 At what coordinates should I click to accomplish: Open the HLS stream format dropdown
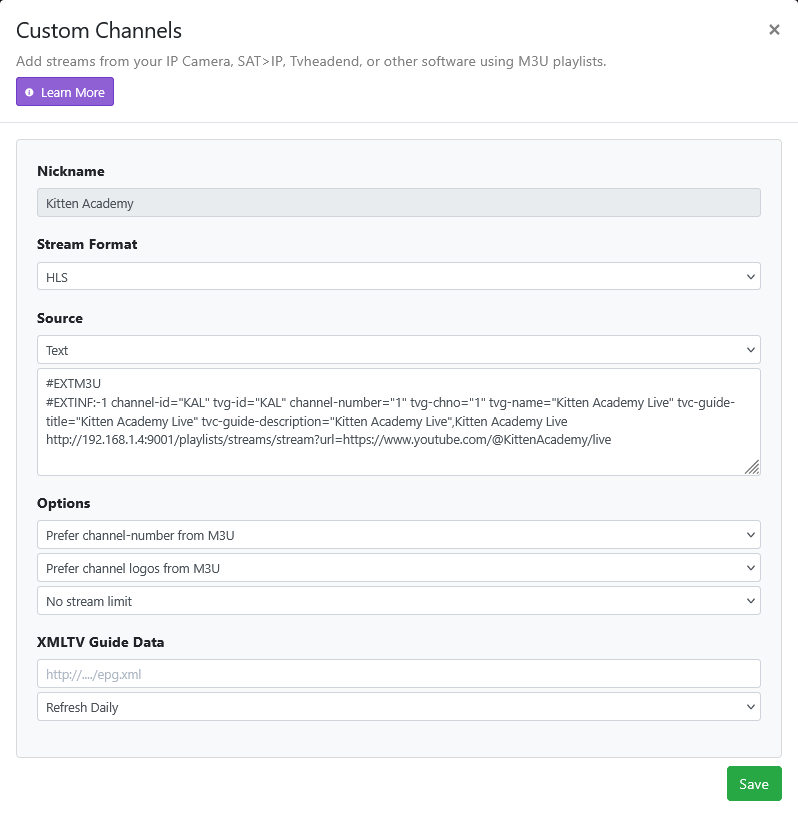click(x=398, y=276)
